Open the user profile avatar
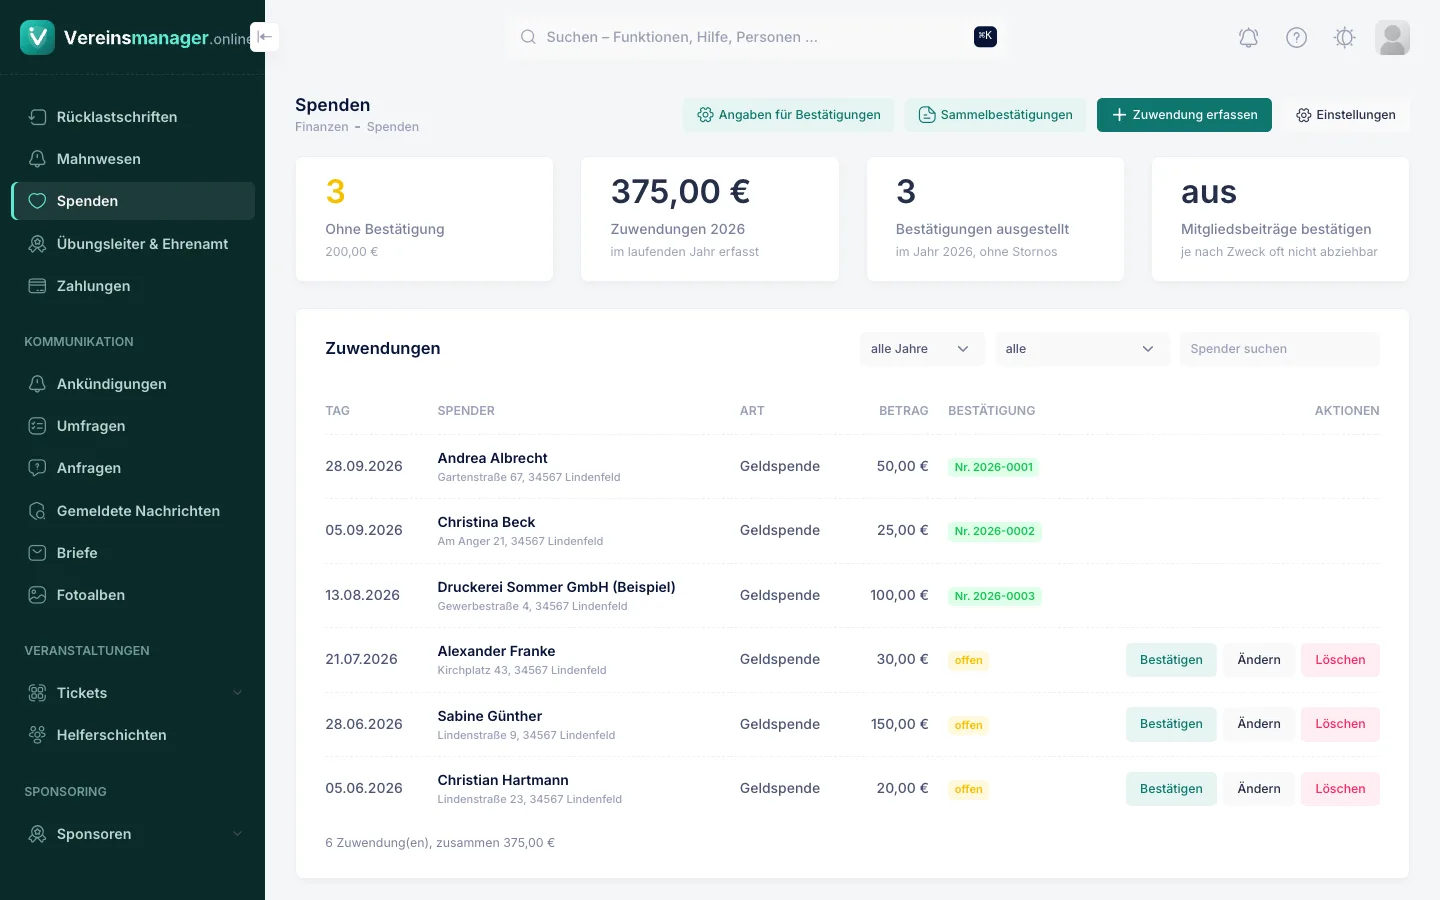Image resolution: width=1440 pixels, height=900 pixels. point(1392,38)
